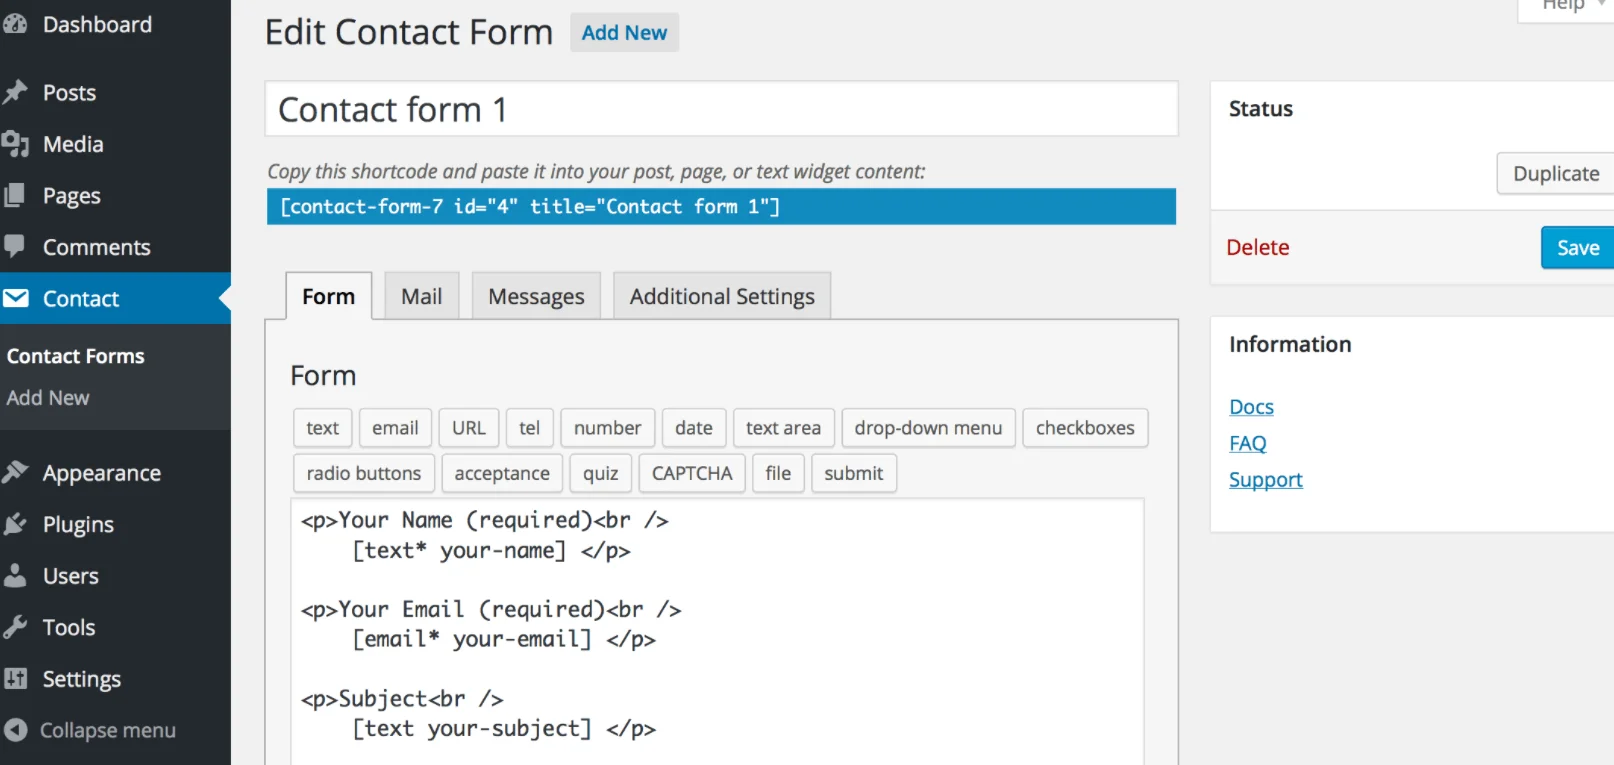This screenshot has width=1614, height=765.
Task: Insert a tel tag
Action: [530, 428]
